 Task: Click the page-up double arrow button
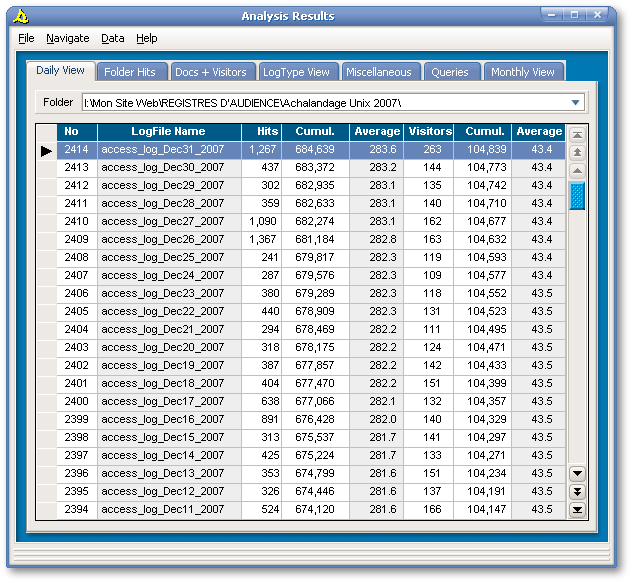coord(577,151)
